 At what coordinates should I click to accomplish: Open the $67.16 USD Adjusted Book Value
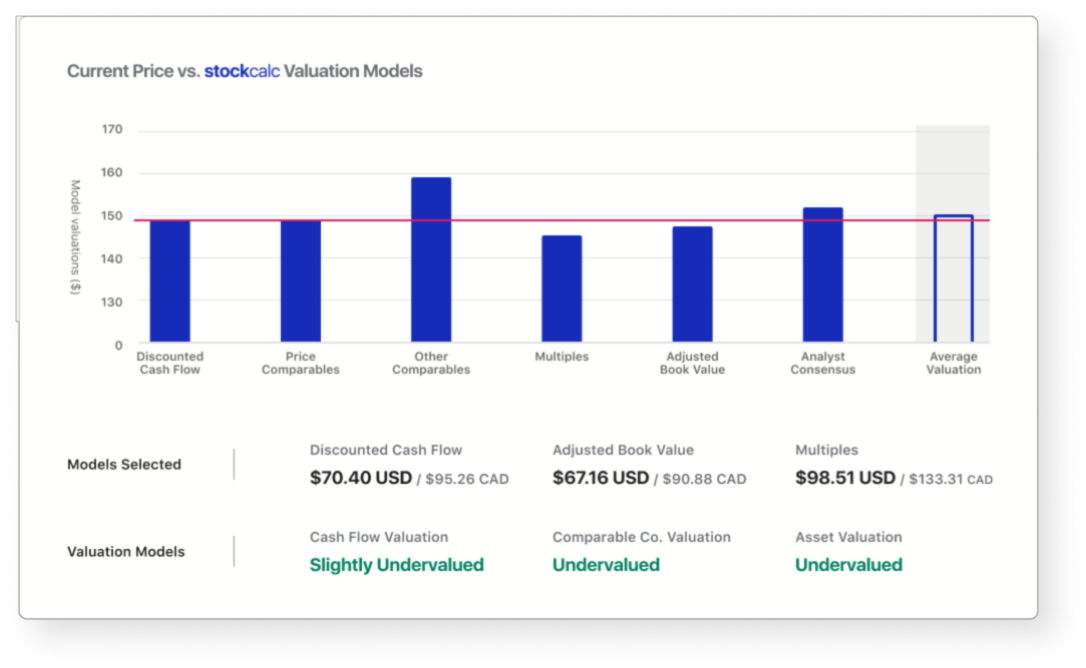[x=601, y=478]
